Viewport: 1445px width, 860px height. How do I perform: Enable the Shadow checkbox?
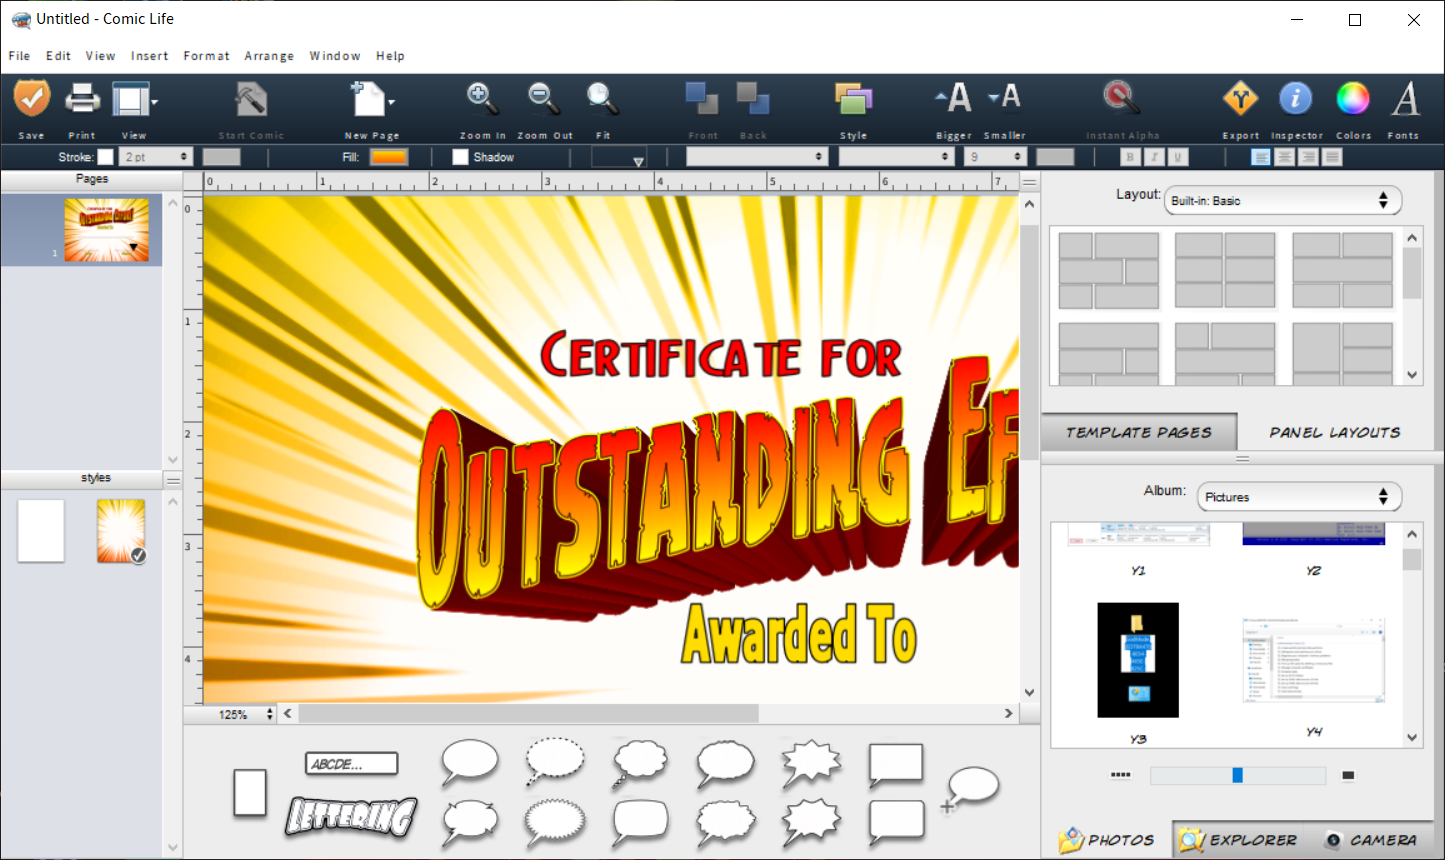click(460, 157)
